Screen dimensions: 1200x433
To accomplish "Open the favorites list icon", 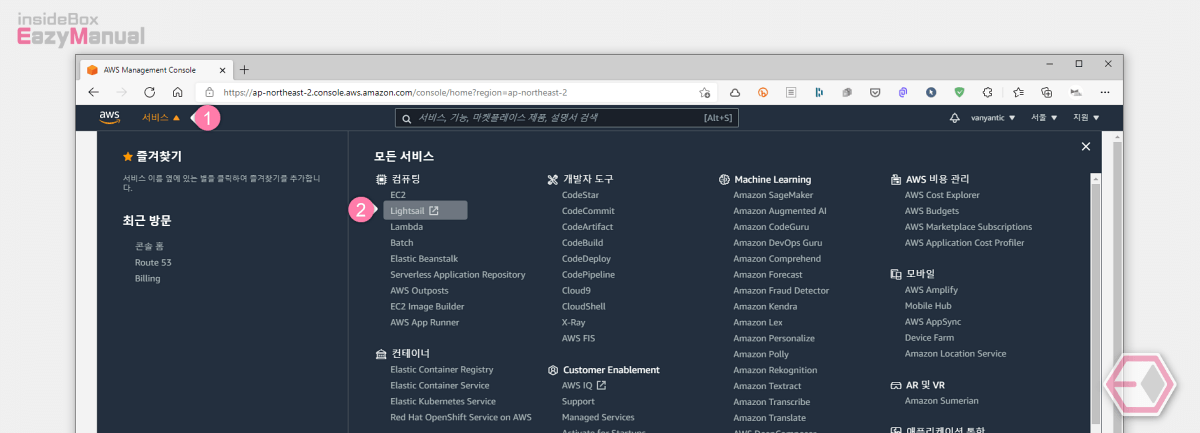I will pos(1019,92).
